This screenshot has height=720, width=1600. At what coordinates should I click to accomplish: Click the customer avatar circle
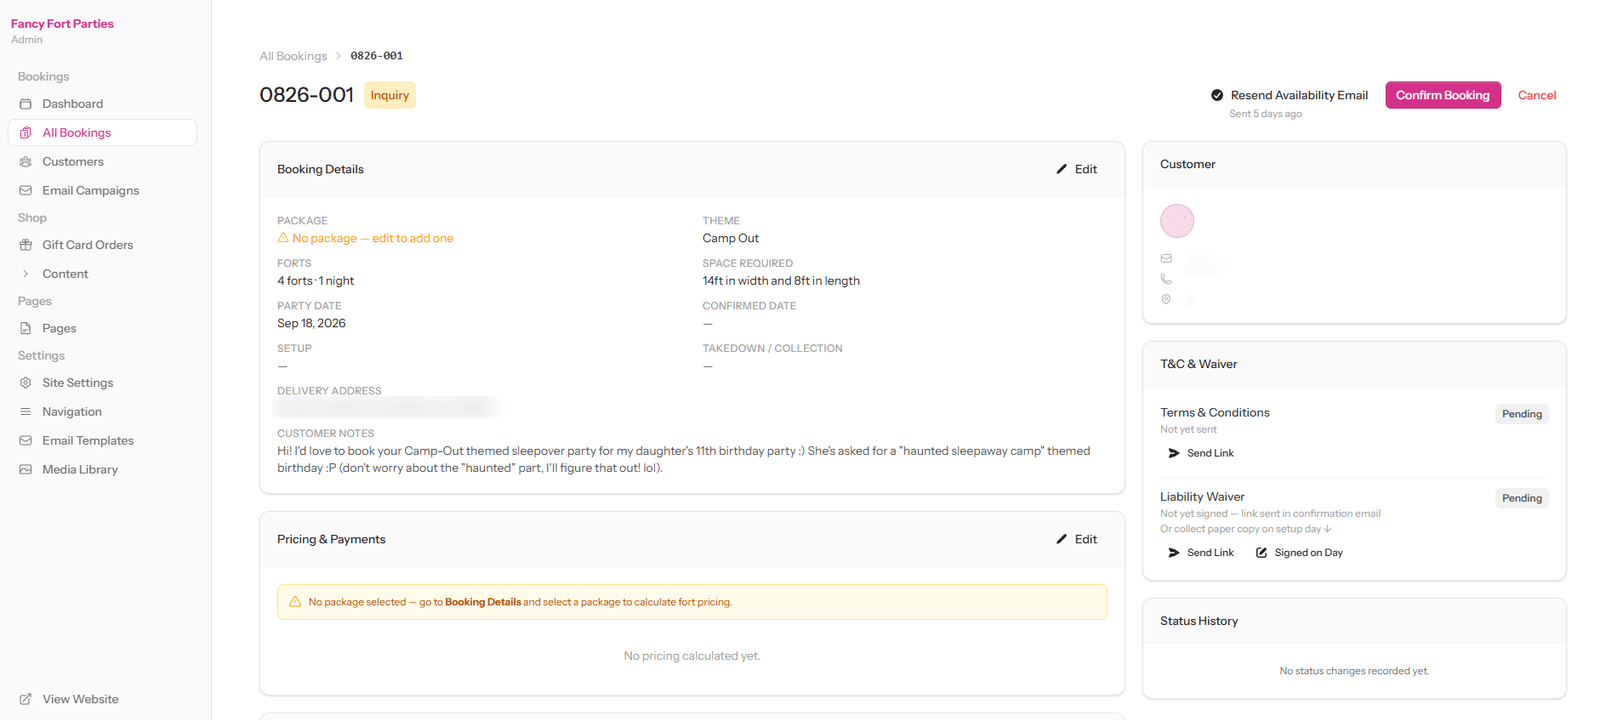coord(1177,221)
